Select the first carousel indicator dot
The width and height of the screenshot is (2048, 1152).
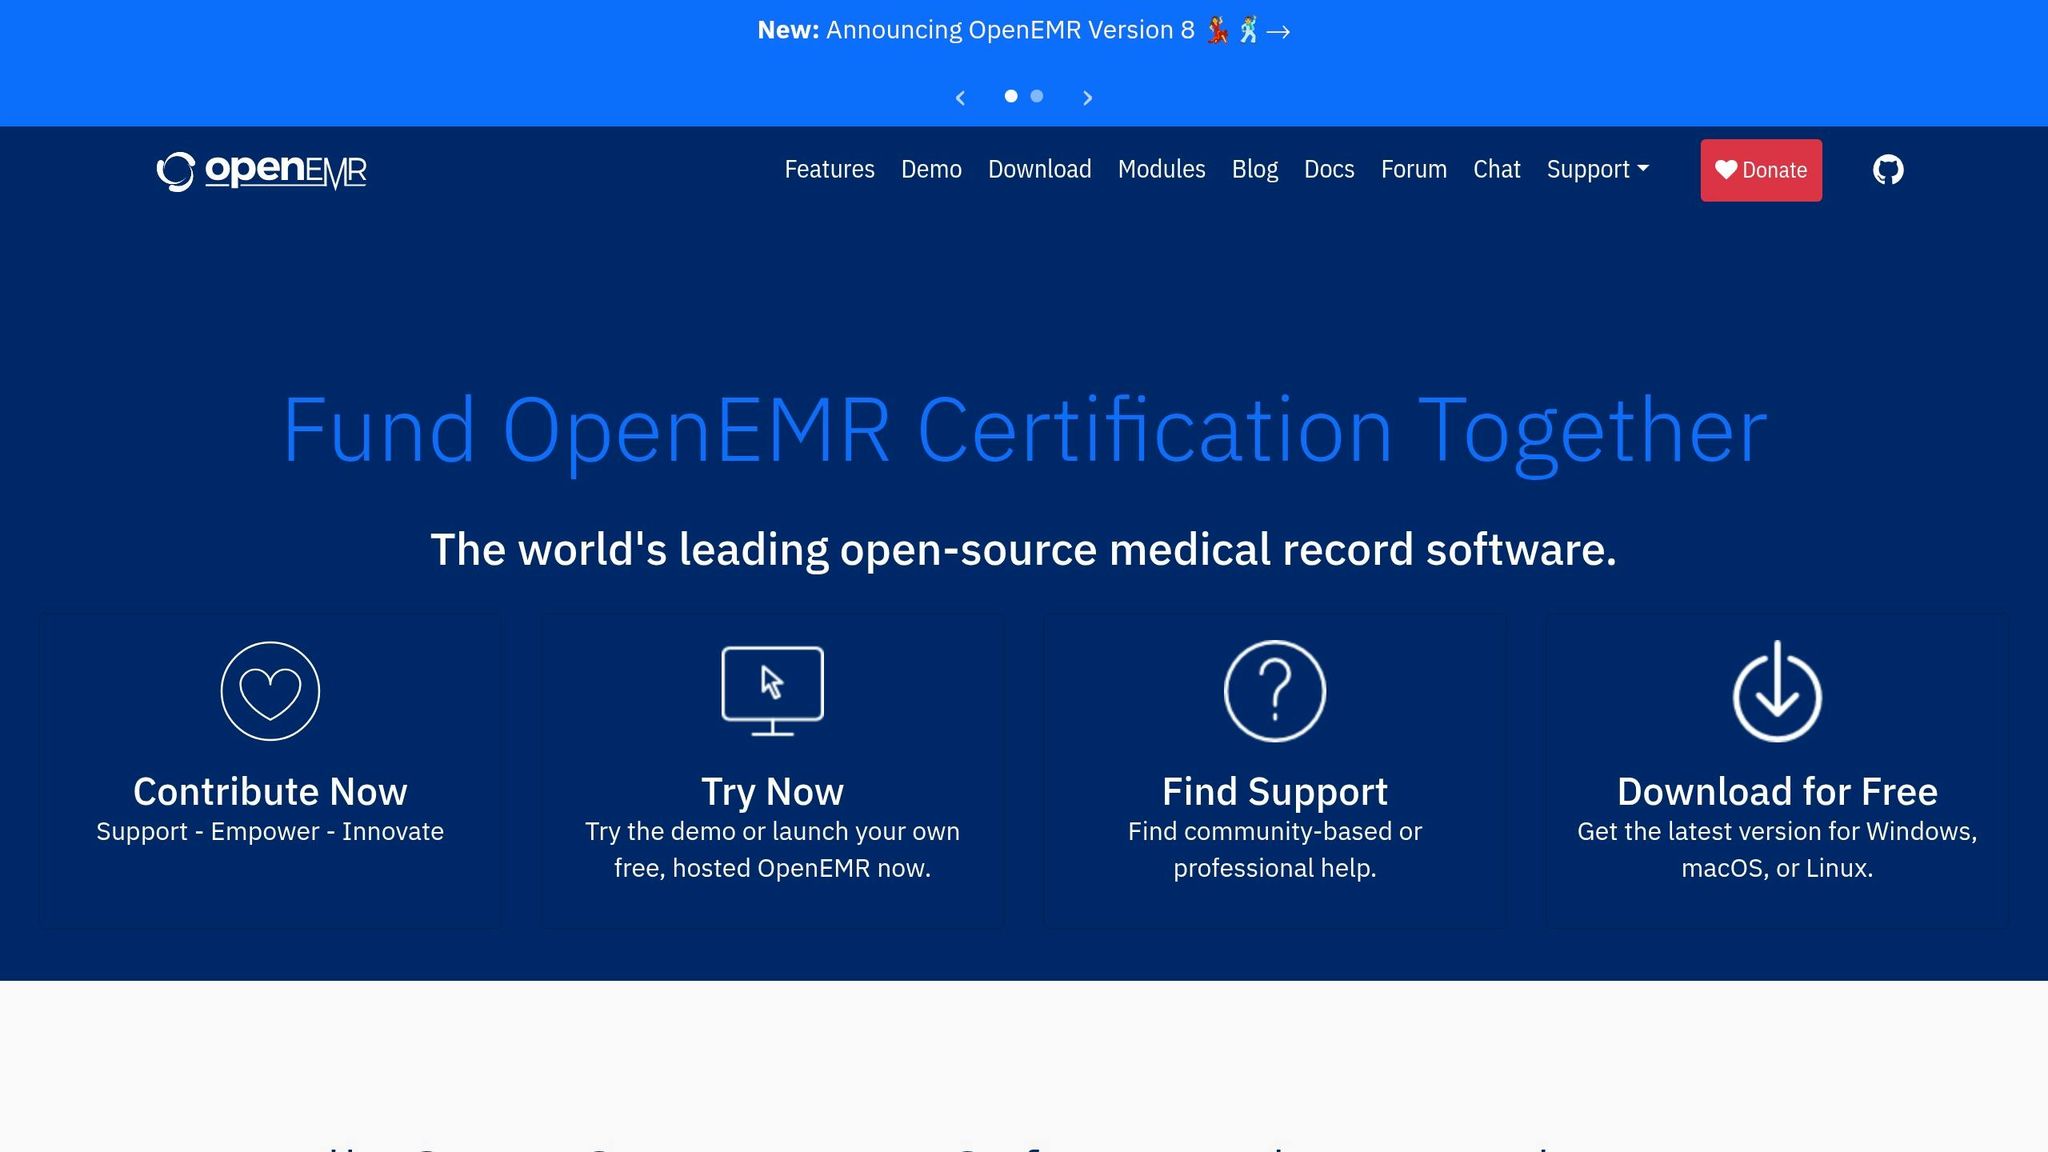point(1011,96)
